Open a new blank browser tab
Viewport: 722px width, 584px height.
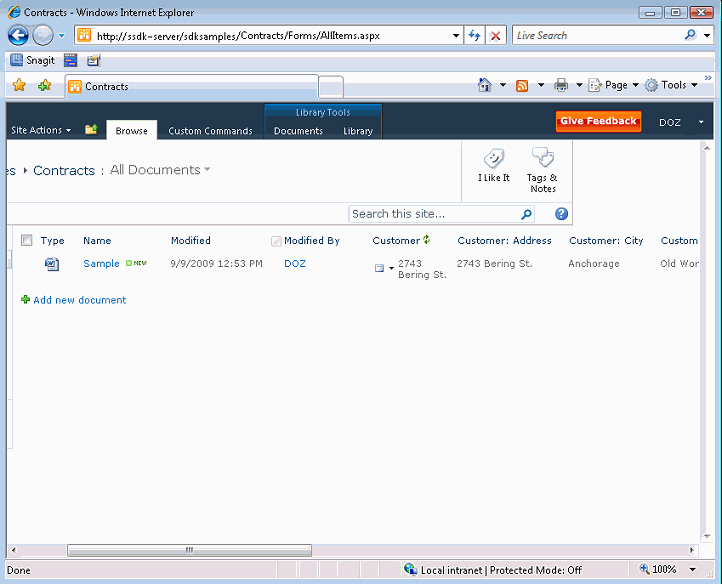point(331,87)
